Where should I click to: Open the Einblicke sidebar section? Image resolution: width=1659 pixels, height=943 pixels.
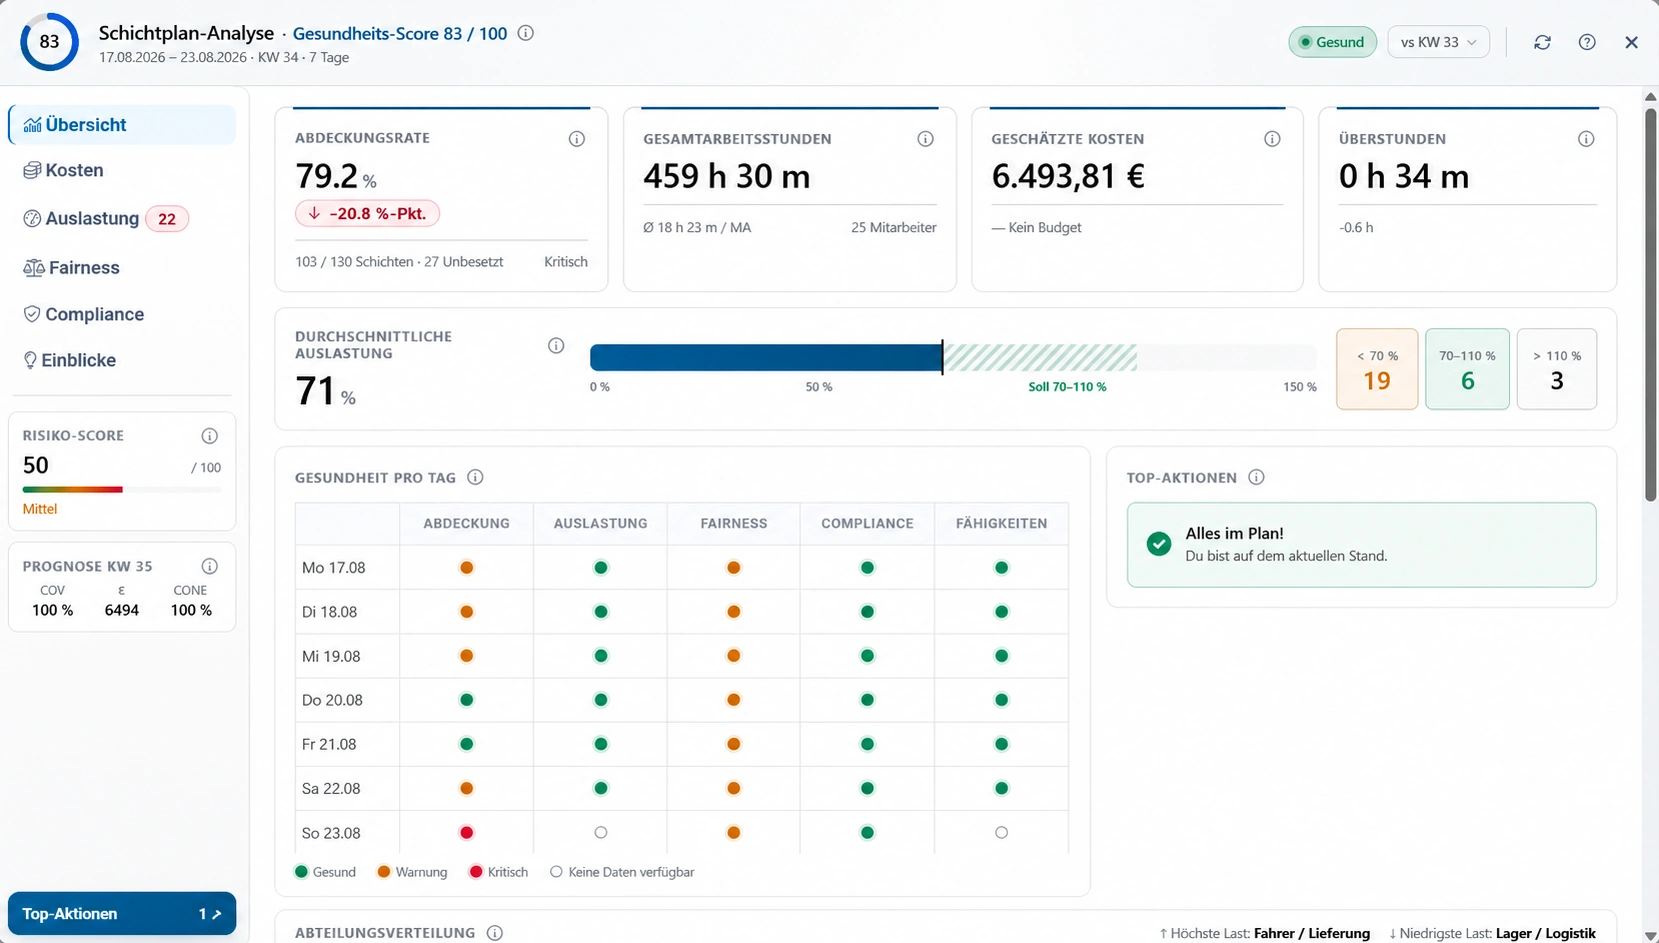122,360
